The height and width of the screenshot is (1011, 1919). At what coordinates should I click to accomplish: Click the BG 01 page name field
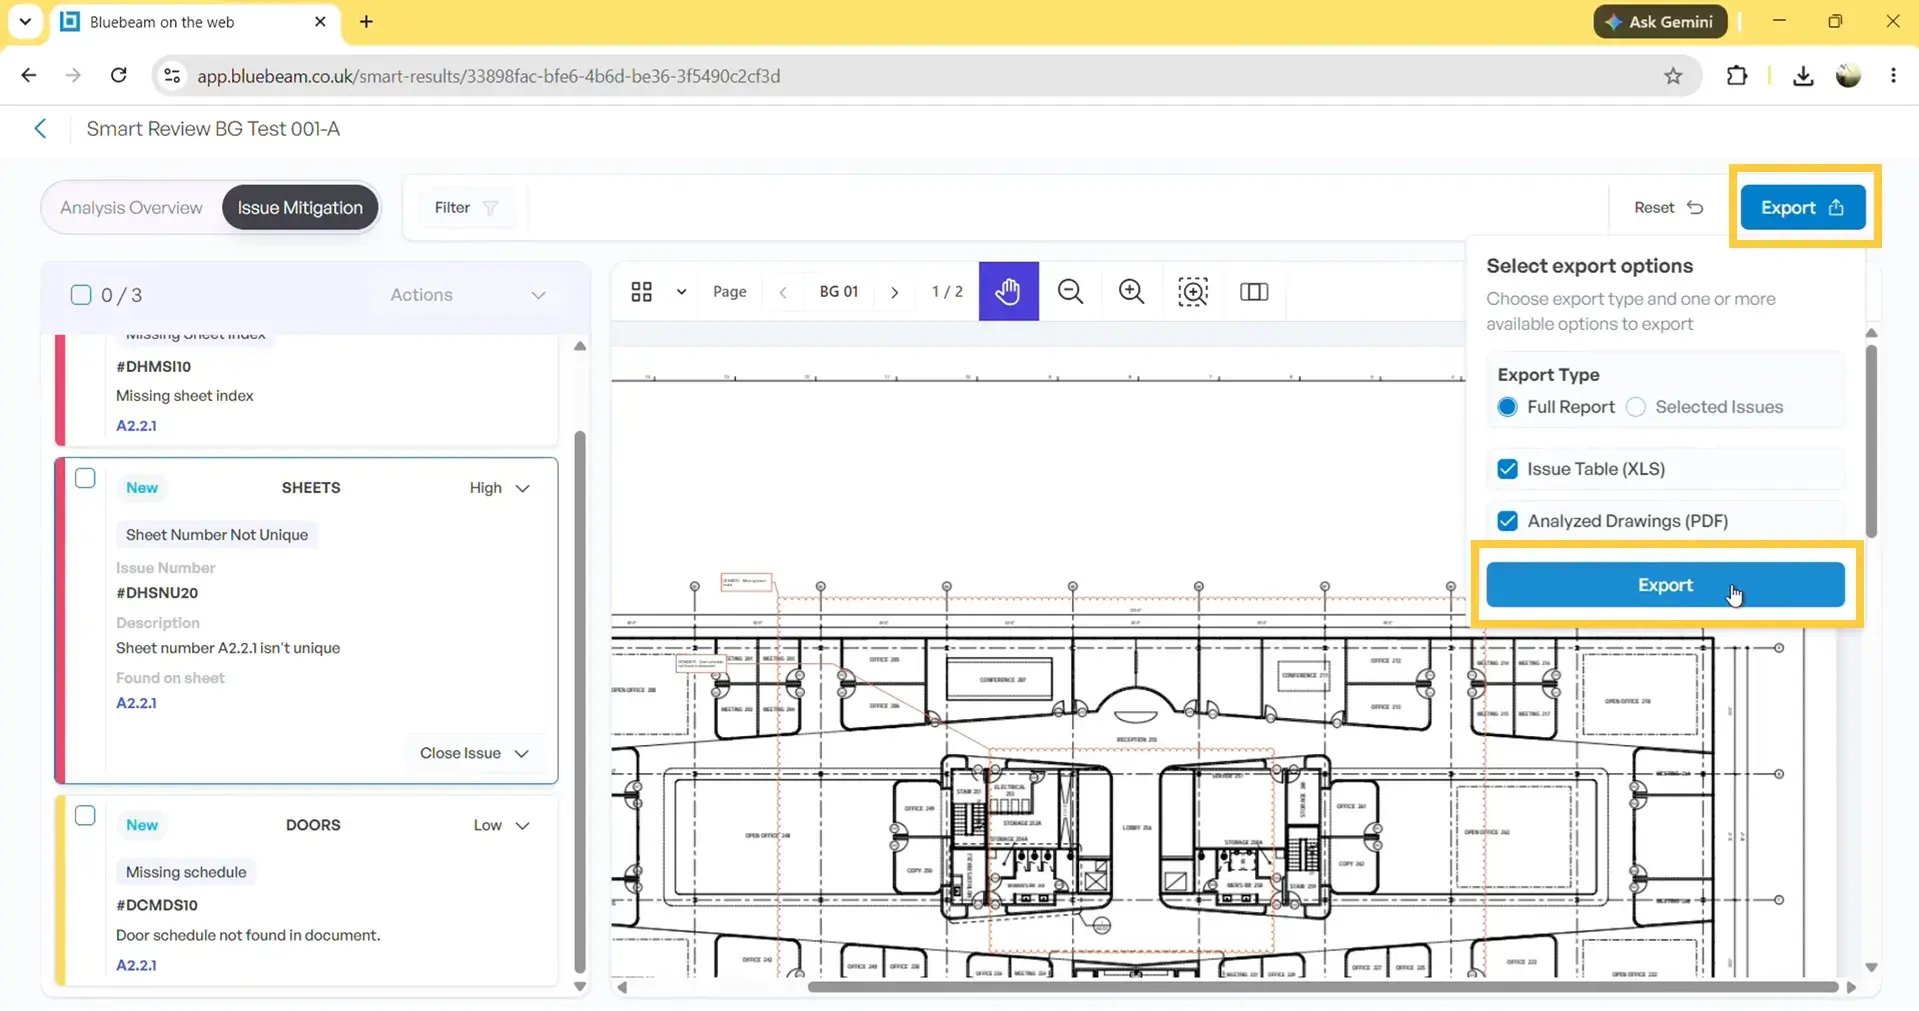(839, 292)
